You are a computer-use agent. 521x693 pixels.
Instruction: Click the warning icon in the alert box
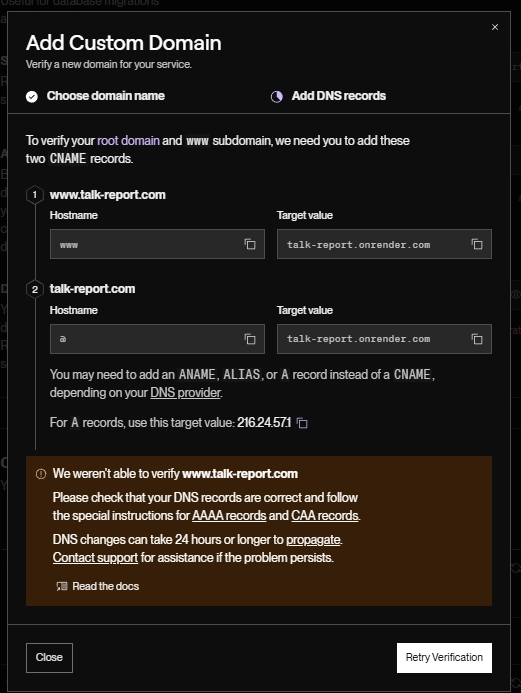click(41, 474)
